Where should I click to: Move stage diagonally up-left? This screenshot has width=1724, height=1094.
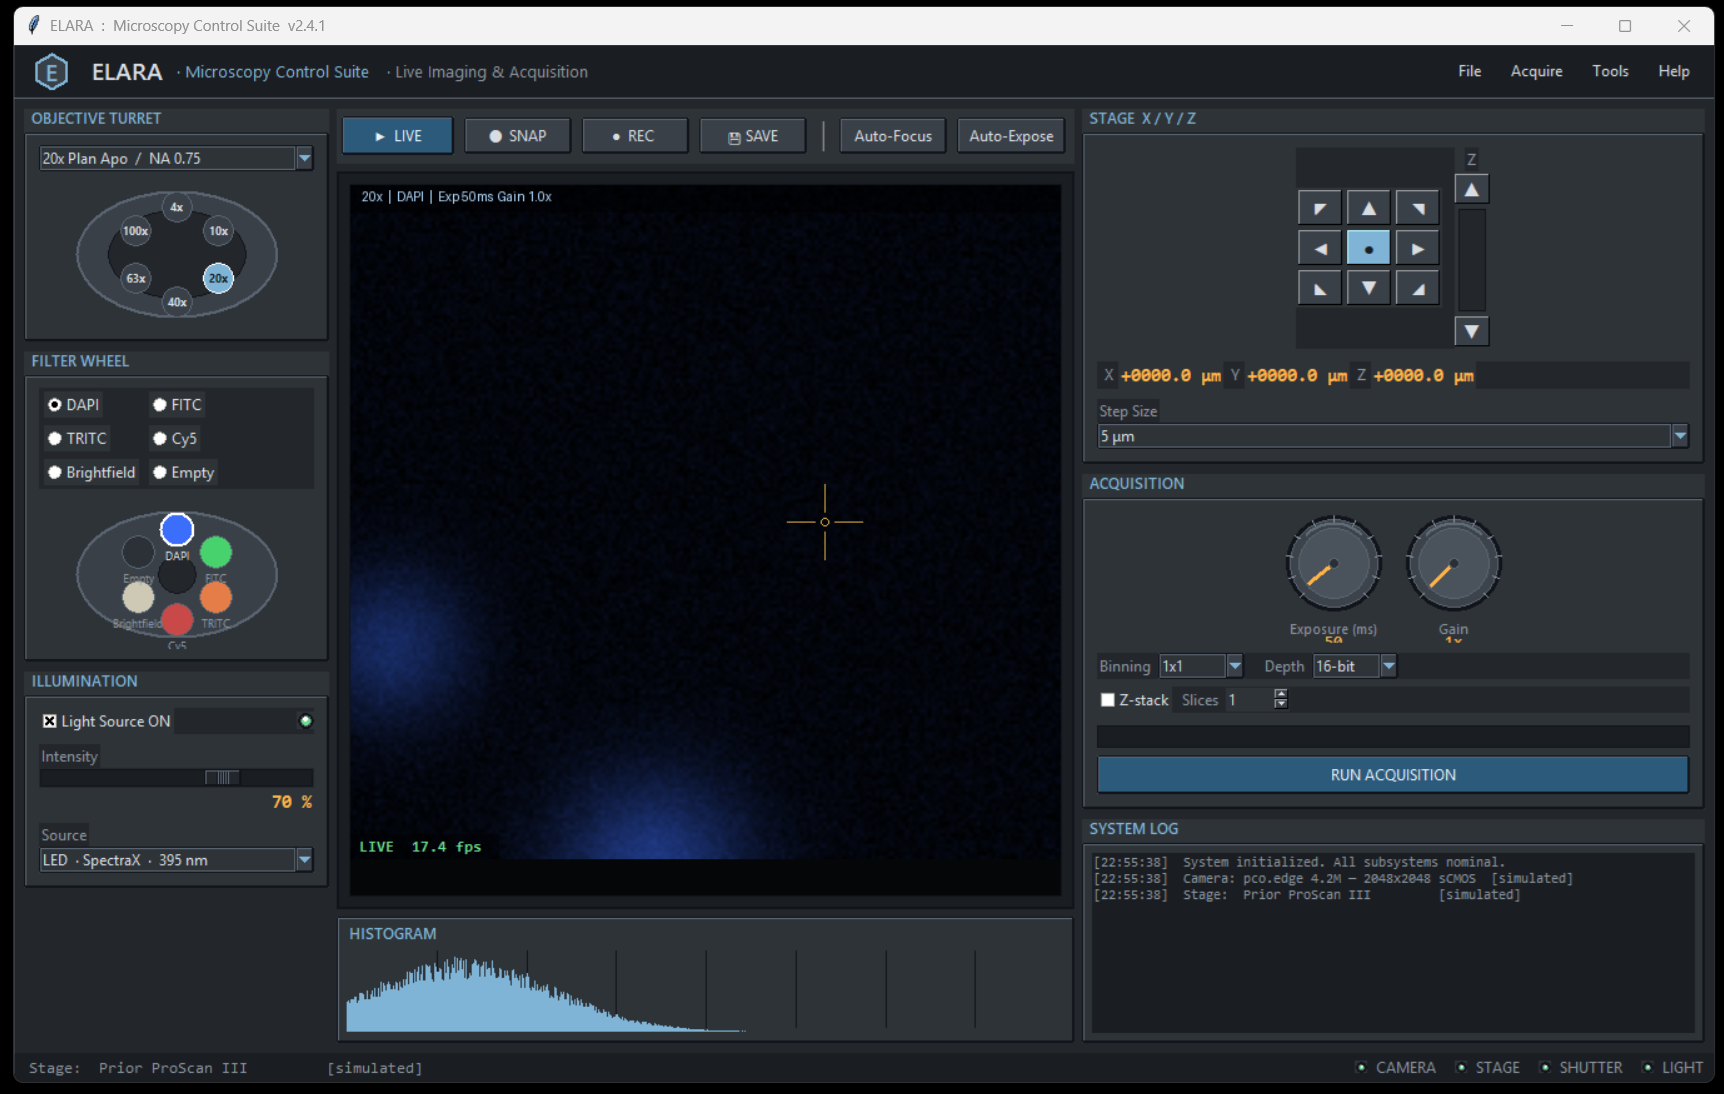1320,208
